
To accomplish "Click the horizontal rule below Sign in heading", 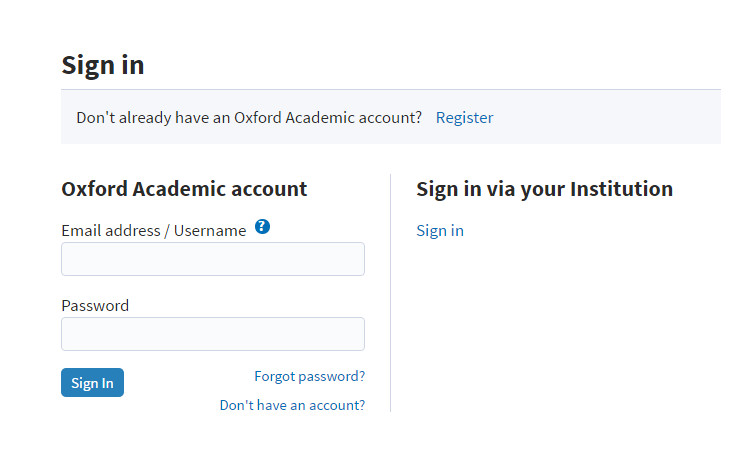I will pyautogui.click(x=391, y=89).
